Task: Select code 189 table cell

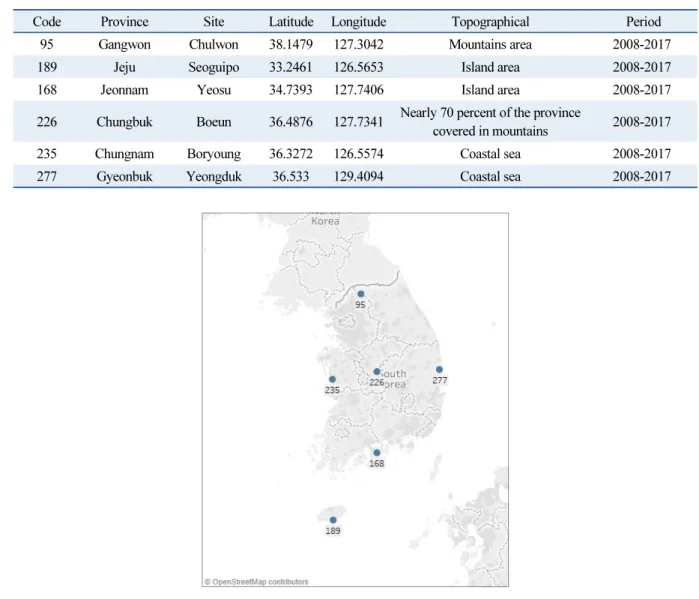Action: click(x=47, y=67)
